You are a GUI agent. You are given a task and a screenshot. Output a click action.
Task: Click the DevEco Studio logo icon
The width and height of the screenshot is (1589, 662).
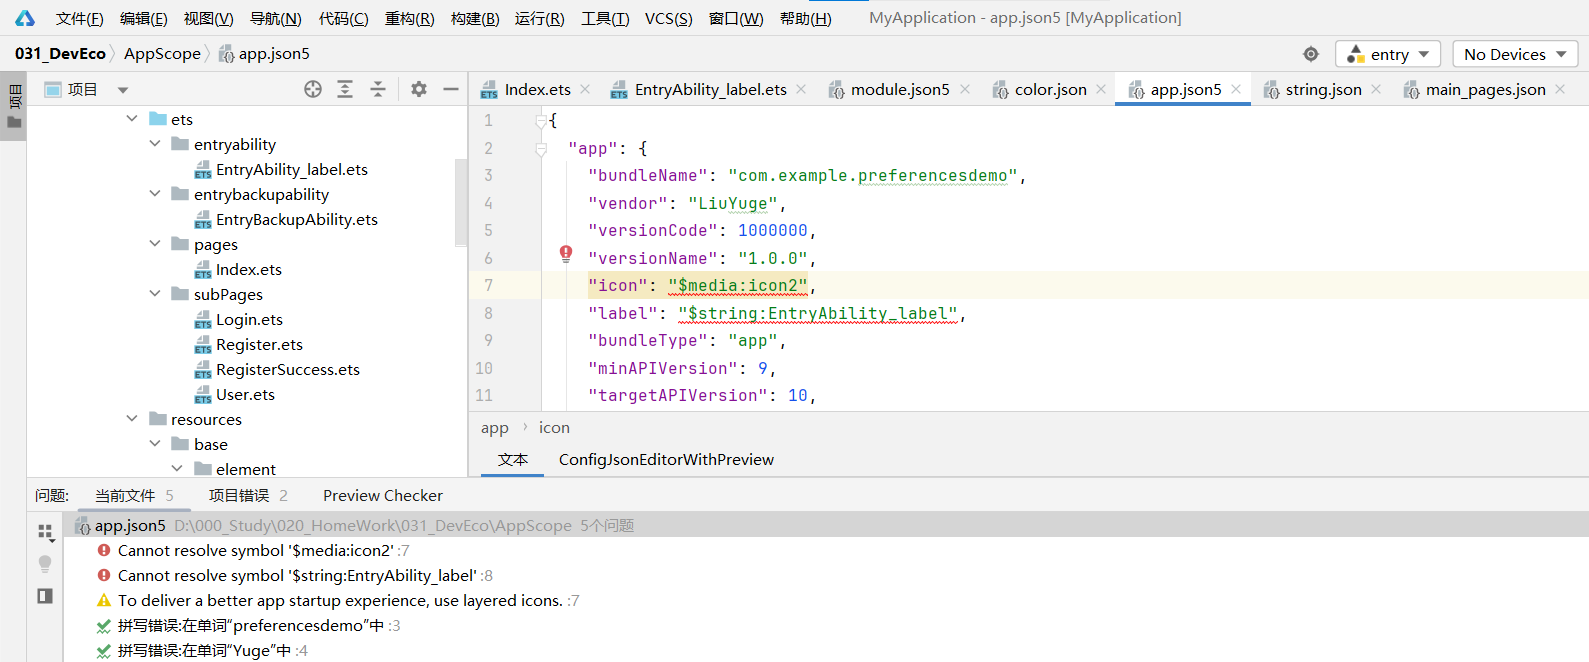(24, 18)
